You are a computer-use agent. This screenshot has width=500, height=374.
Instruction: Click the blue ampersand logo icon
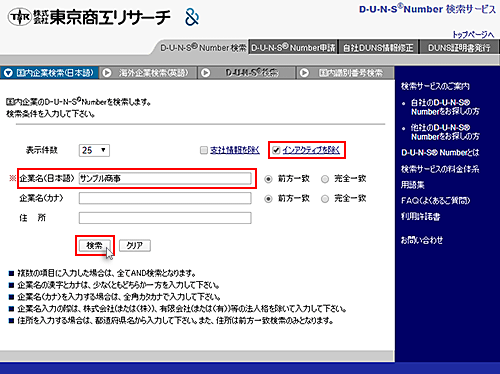(192, 17)
